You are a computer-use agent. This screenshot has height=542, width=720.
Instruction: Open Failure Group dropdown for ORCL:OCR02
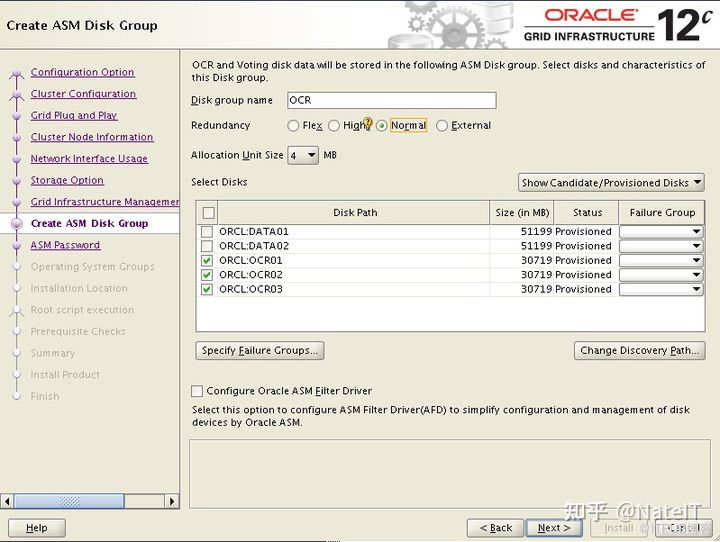tap(661, 275)
